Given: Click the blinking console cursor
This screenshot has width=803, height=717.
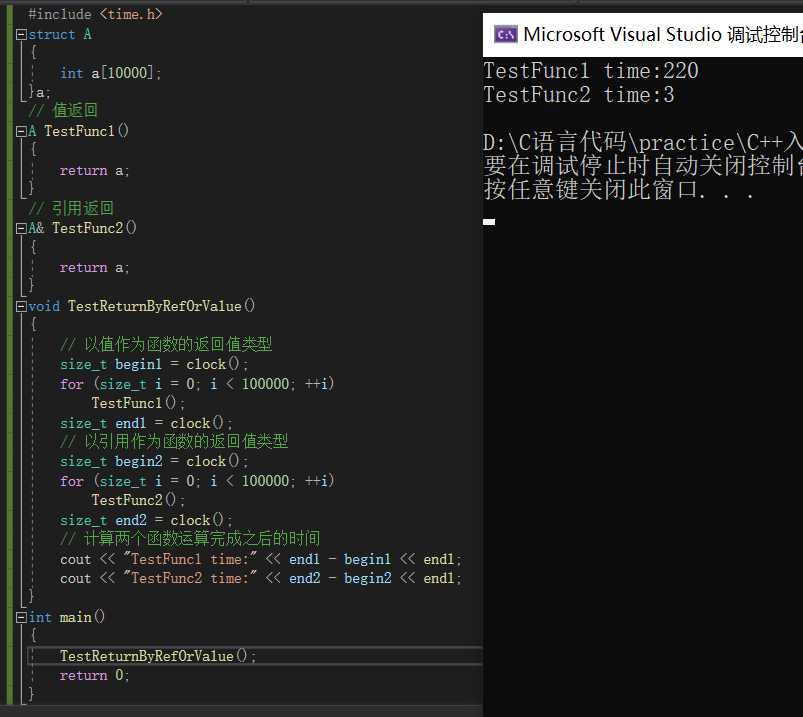Looking at the screenshot, I should 489,222.
